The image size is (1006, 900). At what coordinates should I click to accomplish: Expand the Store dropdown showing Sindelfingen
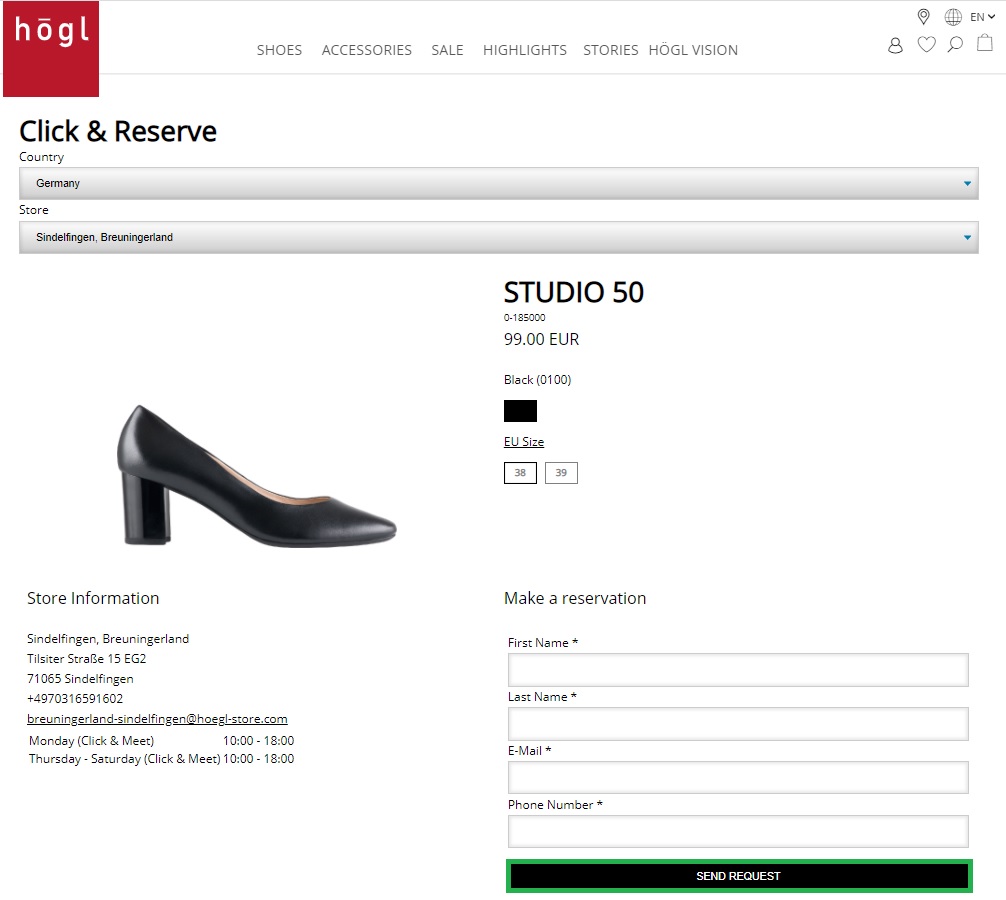click(x=498, y=238)
